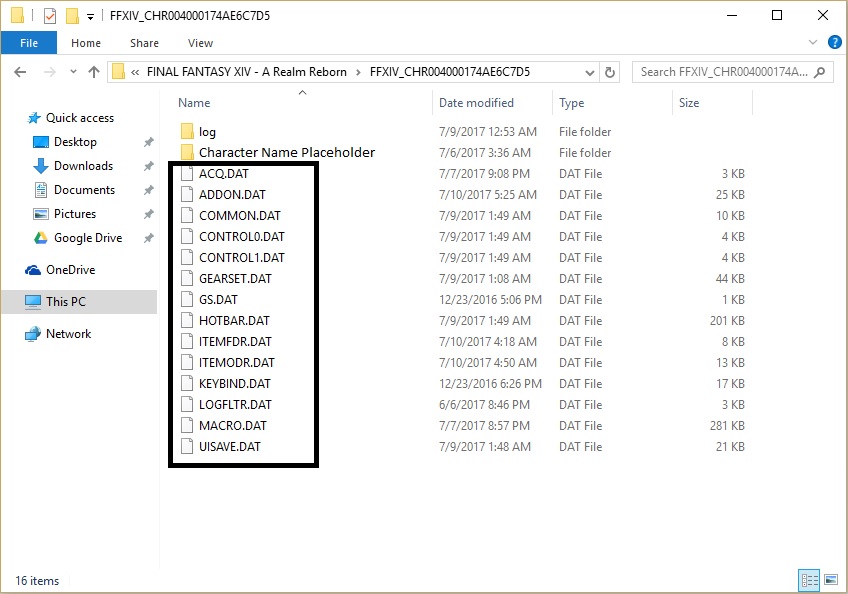The width and height of the screenshot is (848, 594).
Task: Select Pictures in navigation pane
Action: point(75,214)
